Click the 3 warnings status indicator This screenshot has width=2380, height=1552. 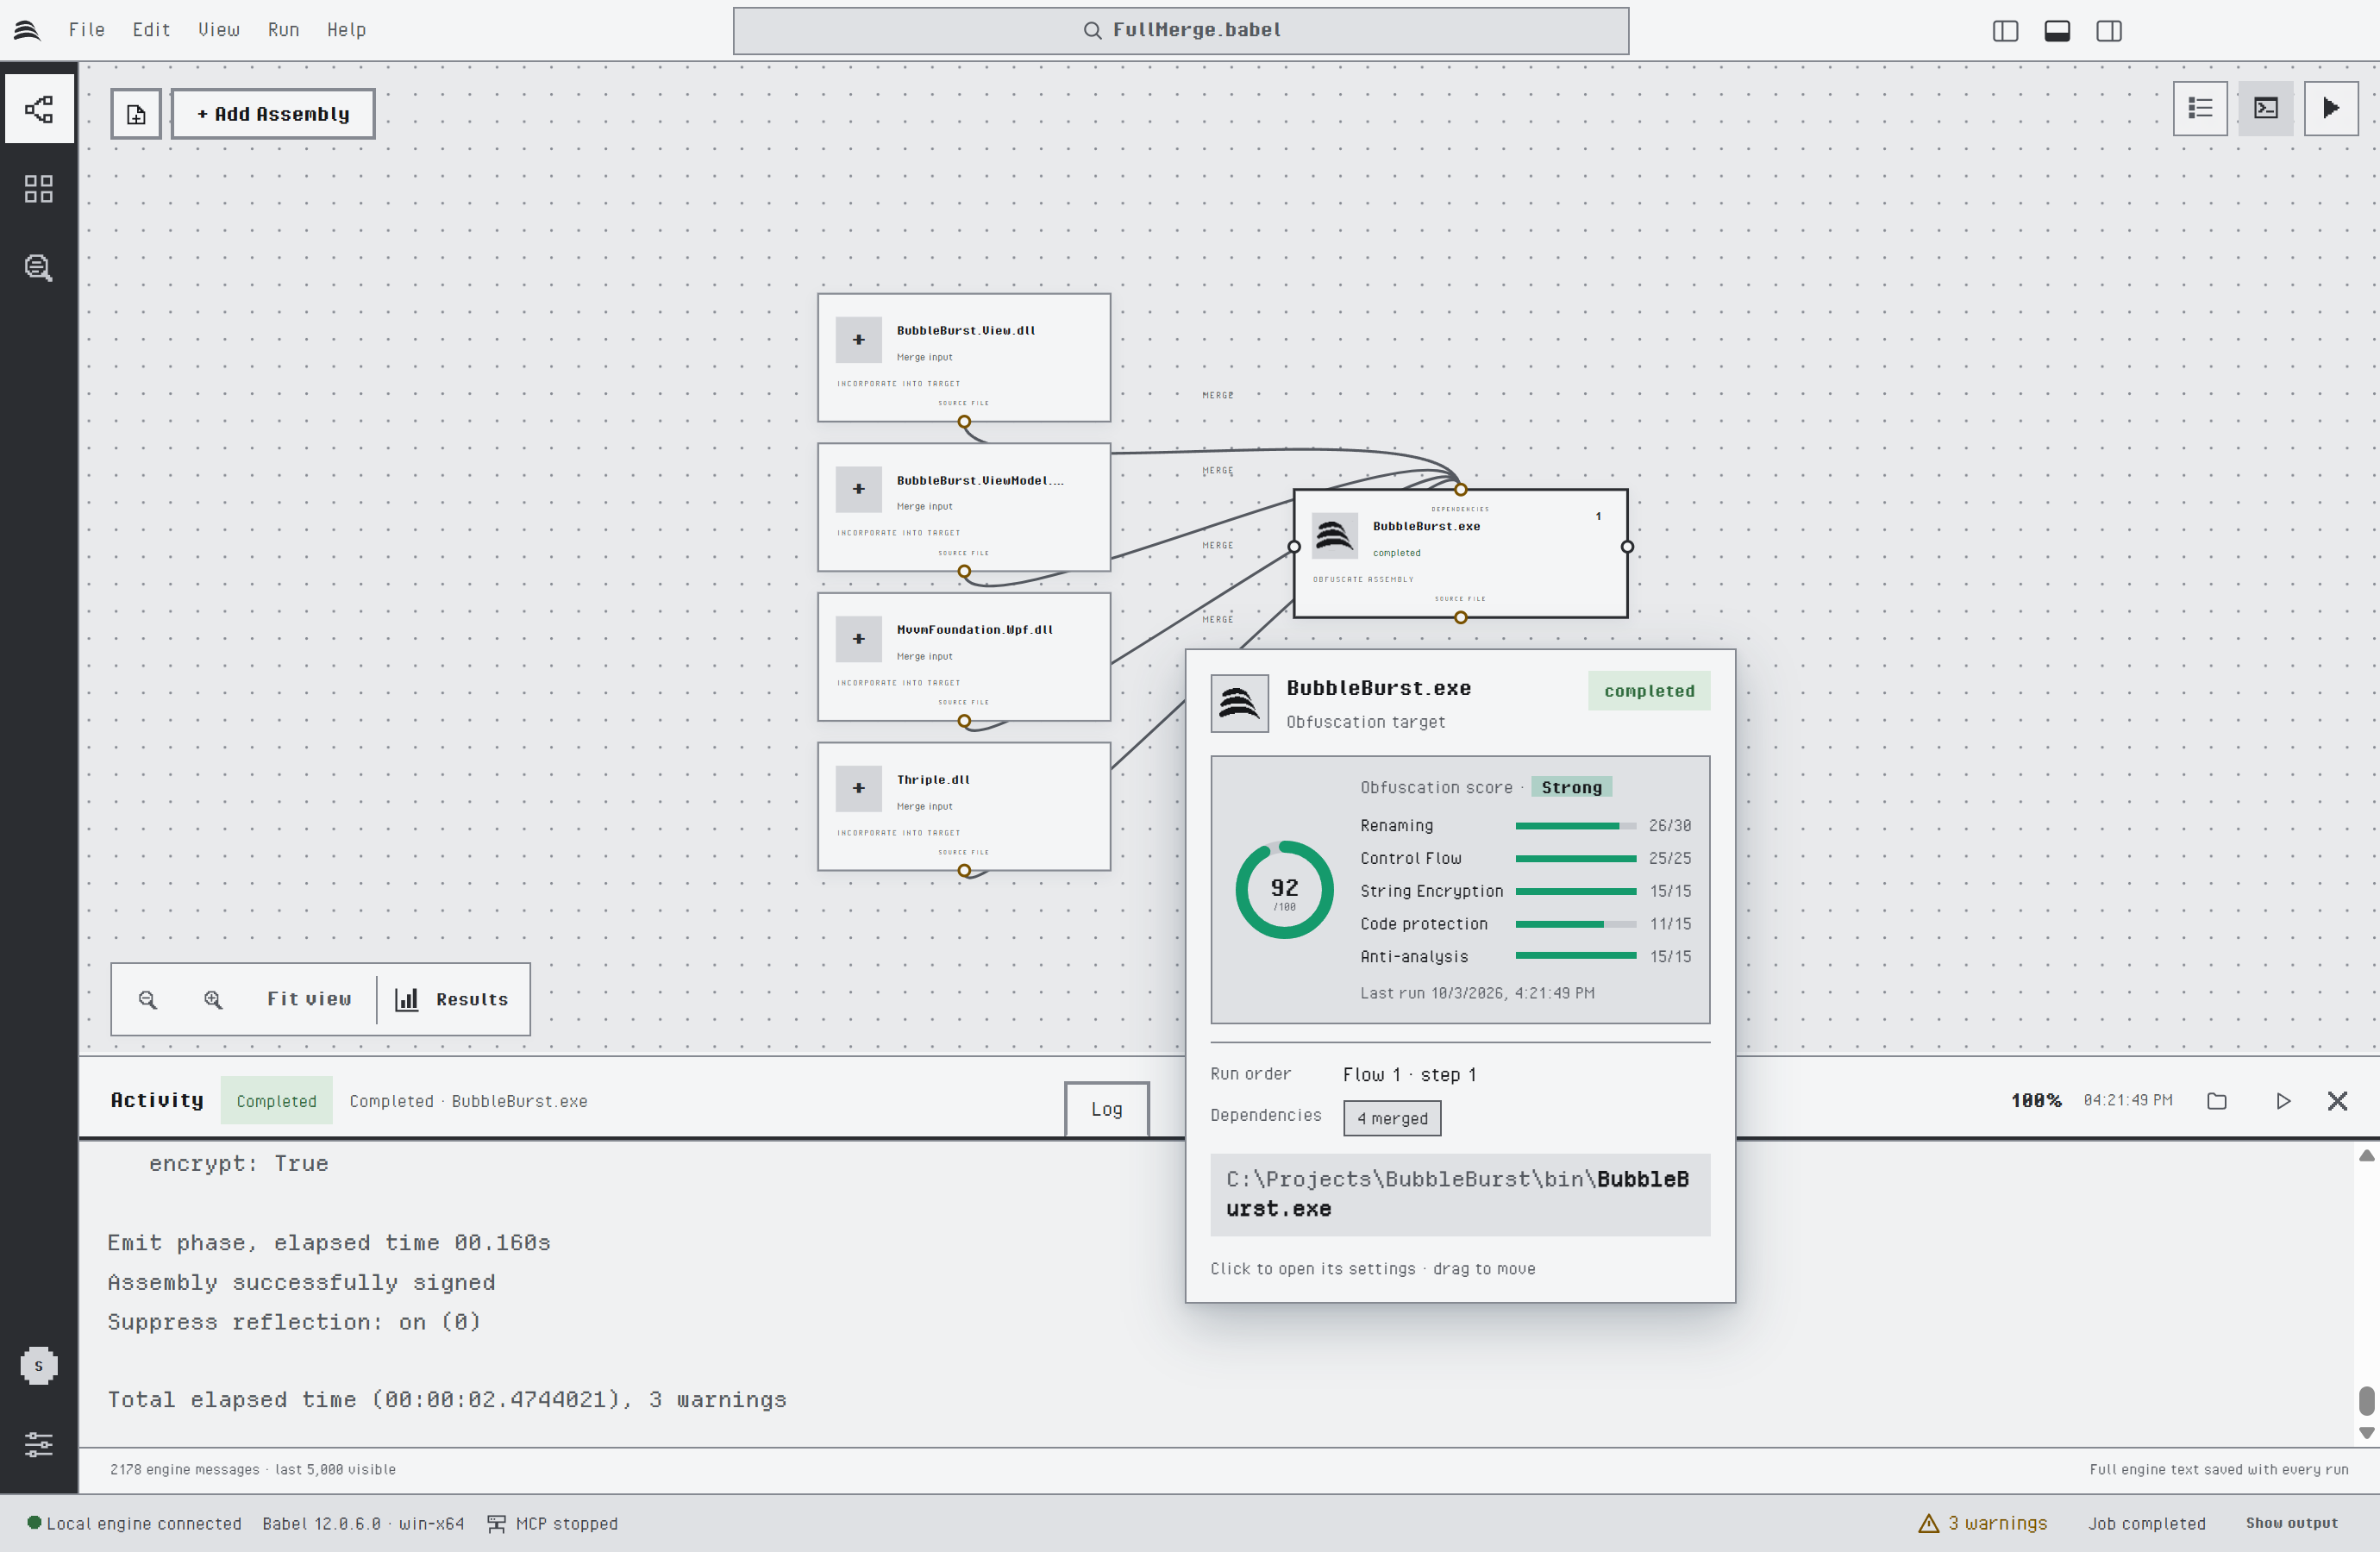1983,1523
